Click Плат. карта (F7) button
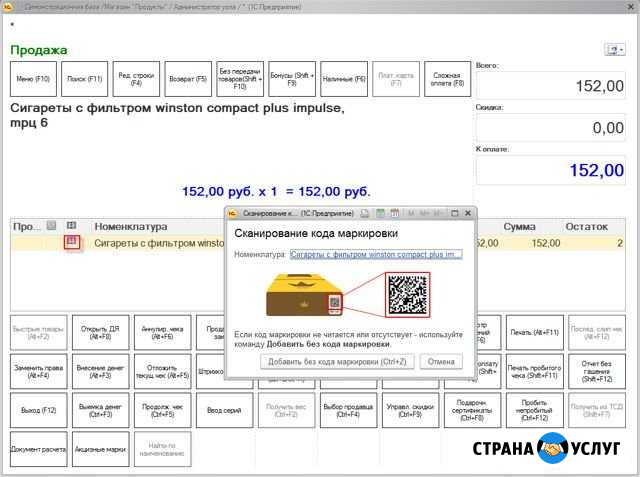 point(396,79)
